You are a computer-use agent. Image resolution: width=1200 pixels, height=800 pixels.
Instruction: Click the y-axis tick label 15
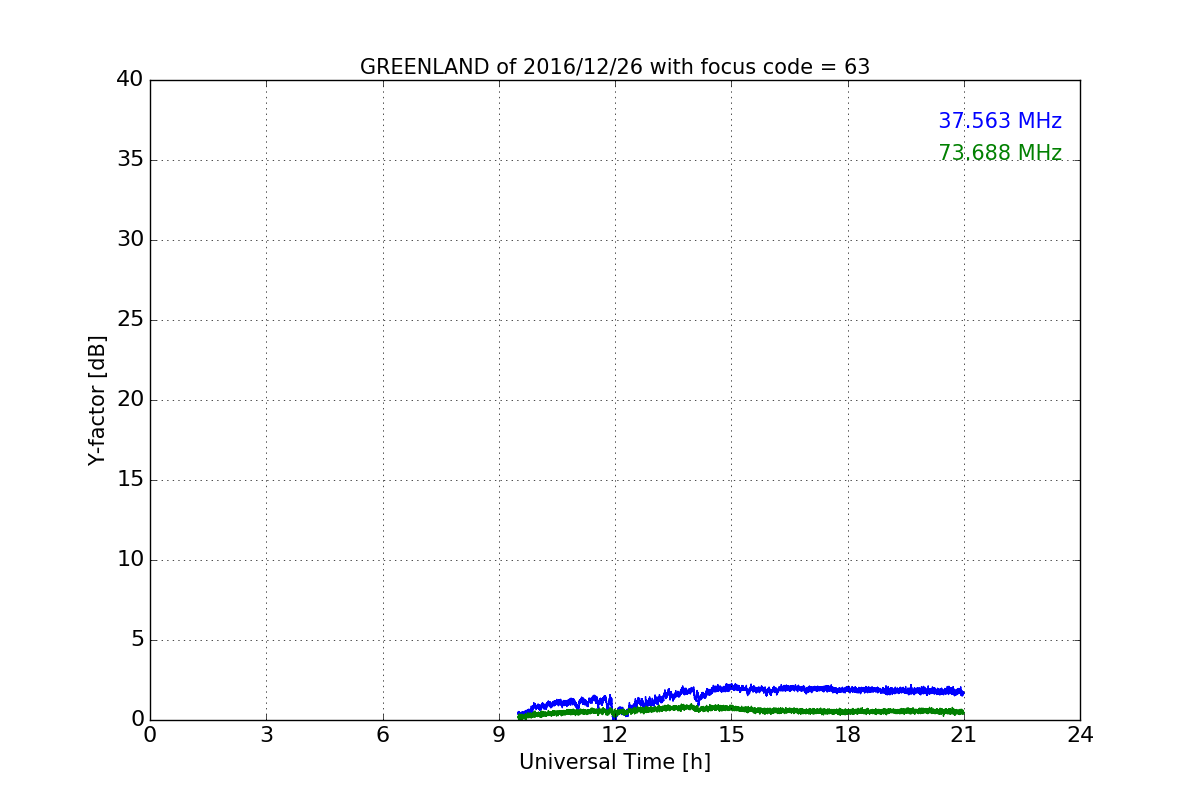(x=130, y=480)
